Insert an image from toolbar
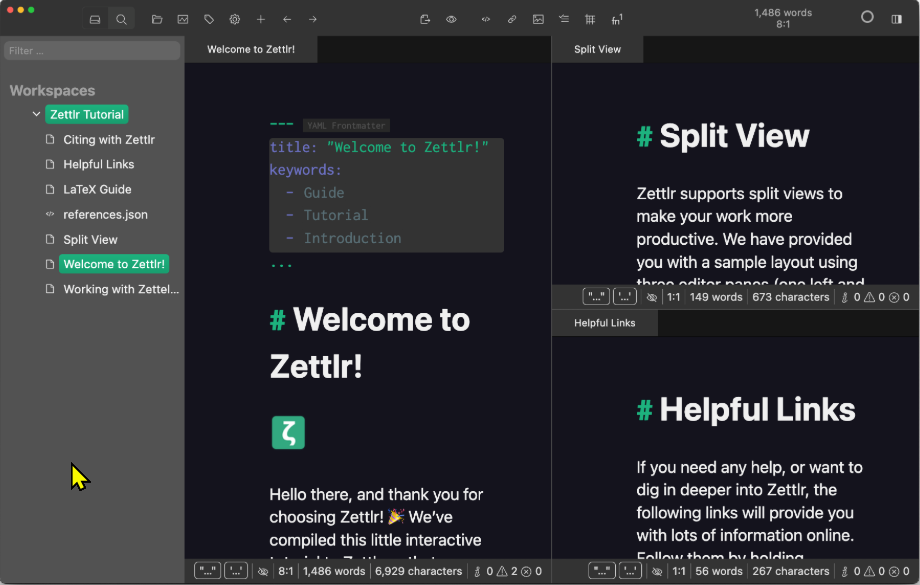The height and width of the screenshot is (585, 920). pos(538,19)
